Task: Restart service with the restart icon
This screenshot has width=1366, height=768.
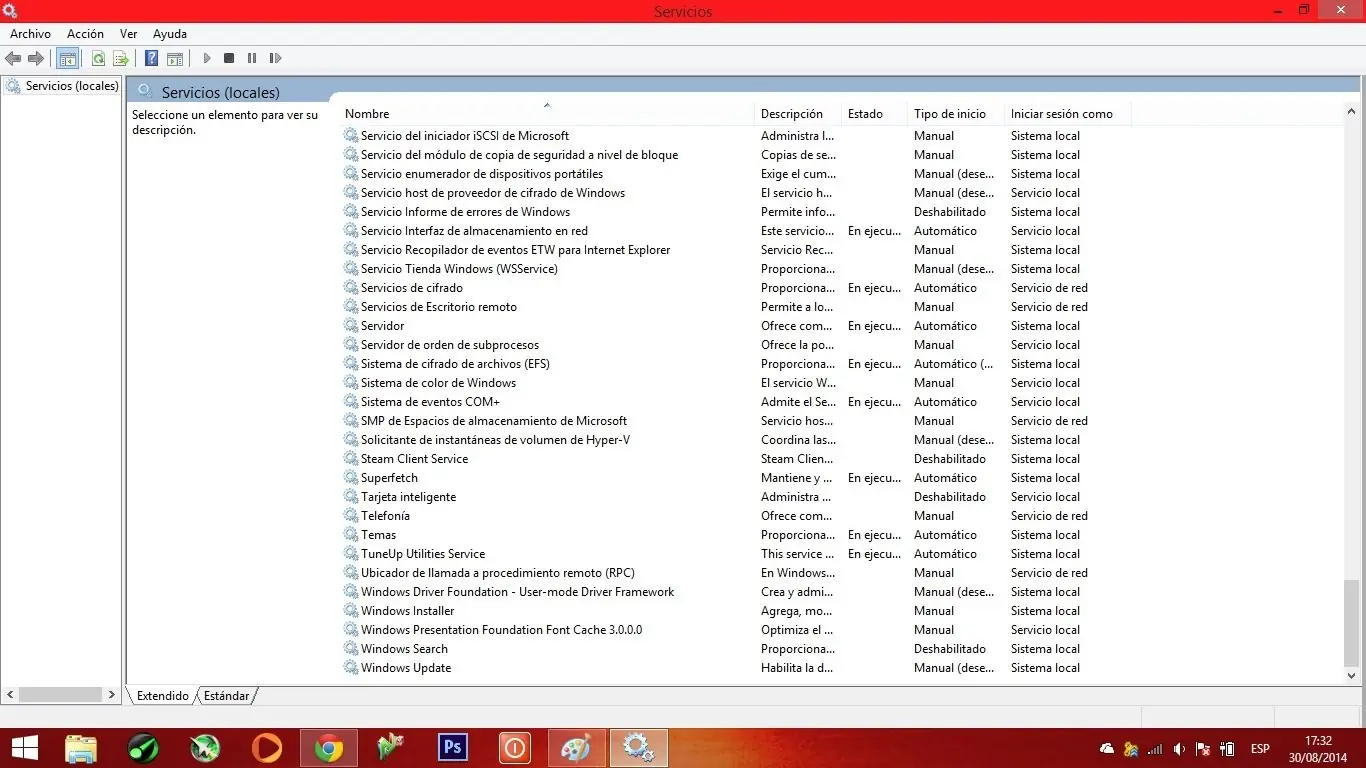Action: click(276, 59)
